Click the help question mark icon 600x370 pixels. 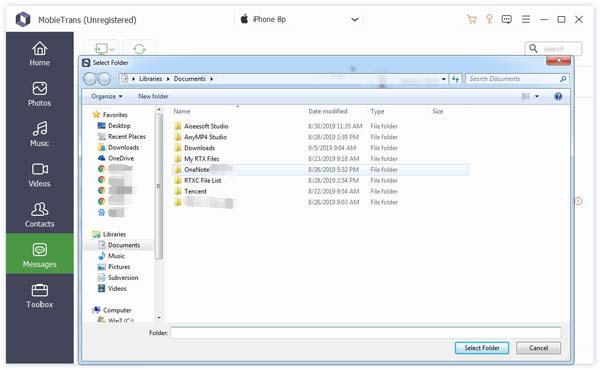pyautogui.click(x=558, y=96)
